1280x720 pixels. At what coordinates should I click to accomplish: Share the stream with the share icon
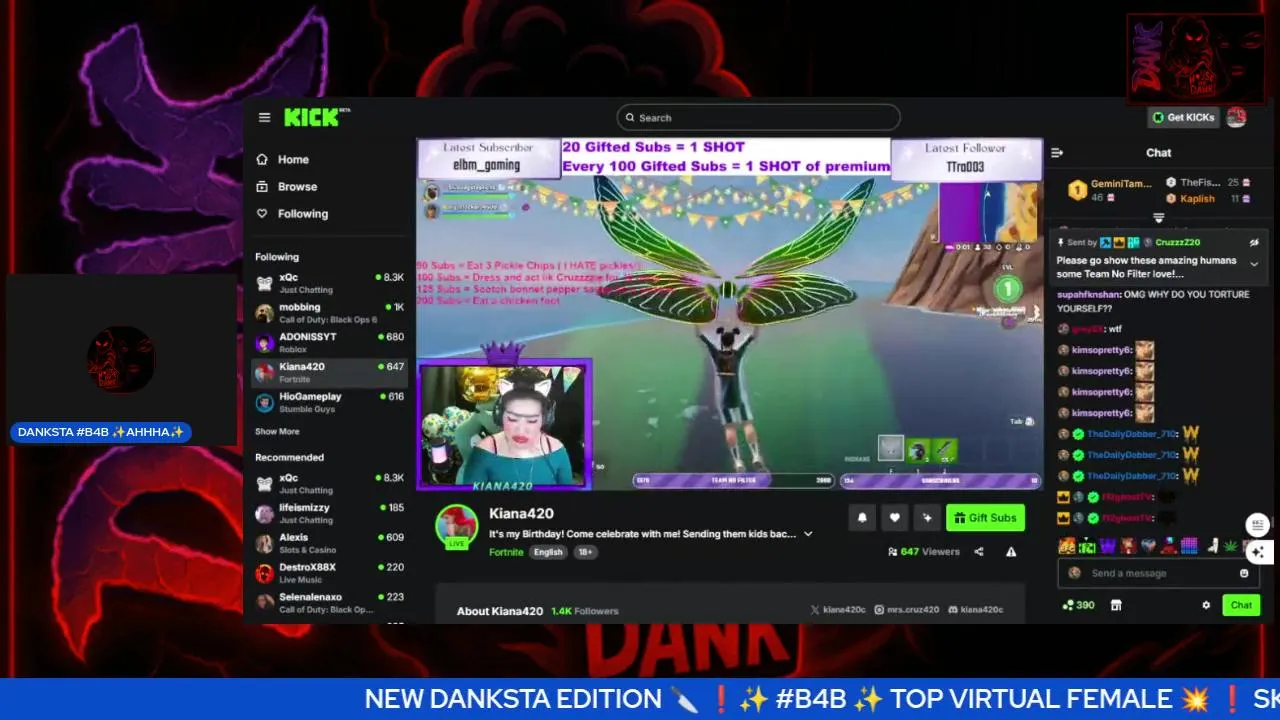(x=979, y=552)
